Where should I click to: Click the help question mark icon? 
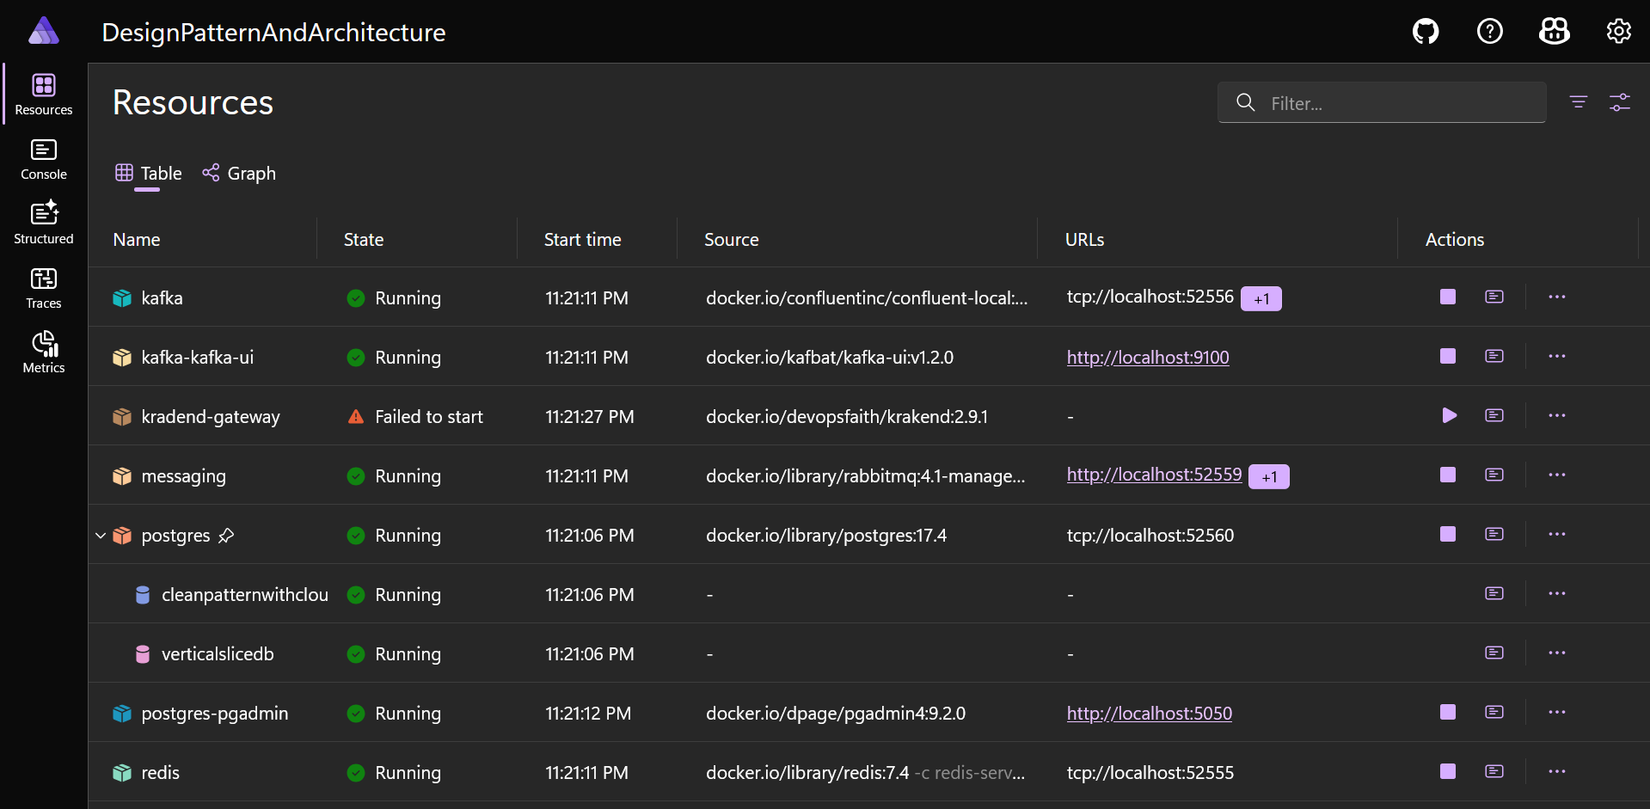(1489, 32)
